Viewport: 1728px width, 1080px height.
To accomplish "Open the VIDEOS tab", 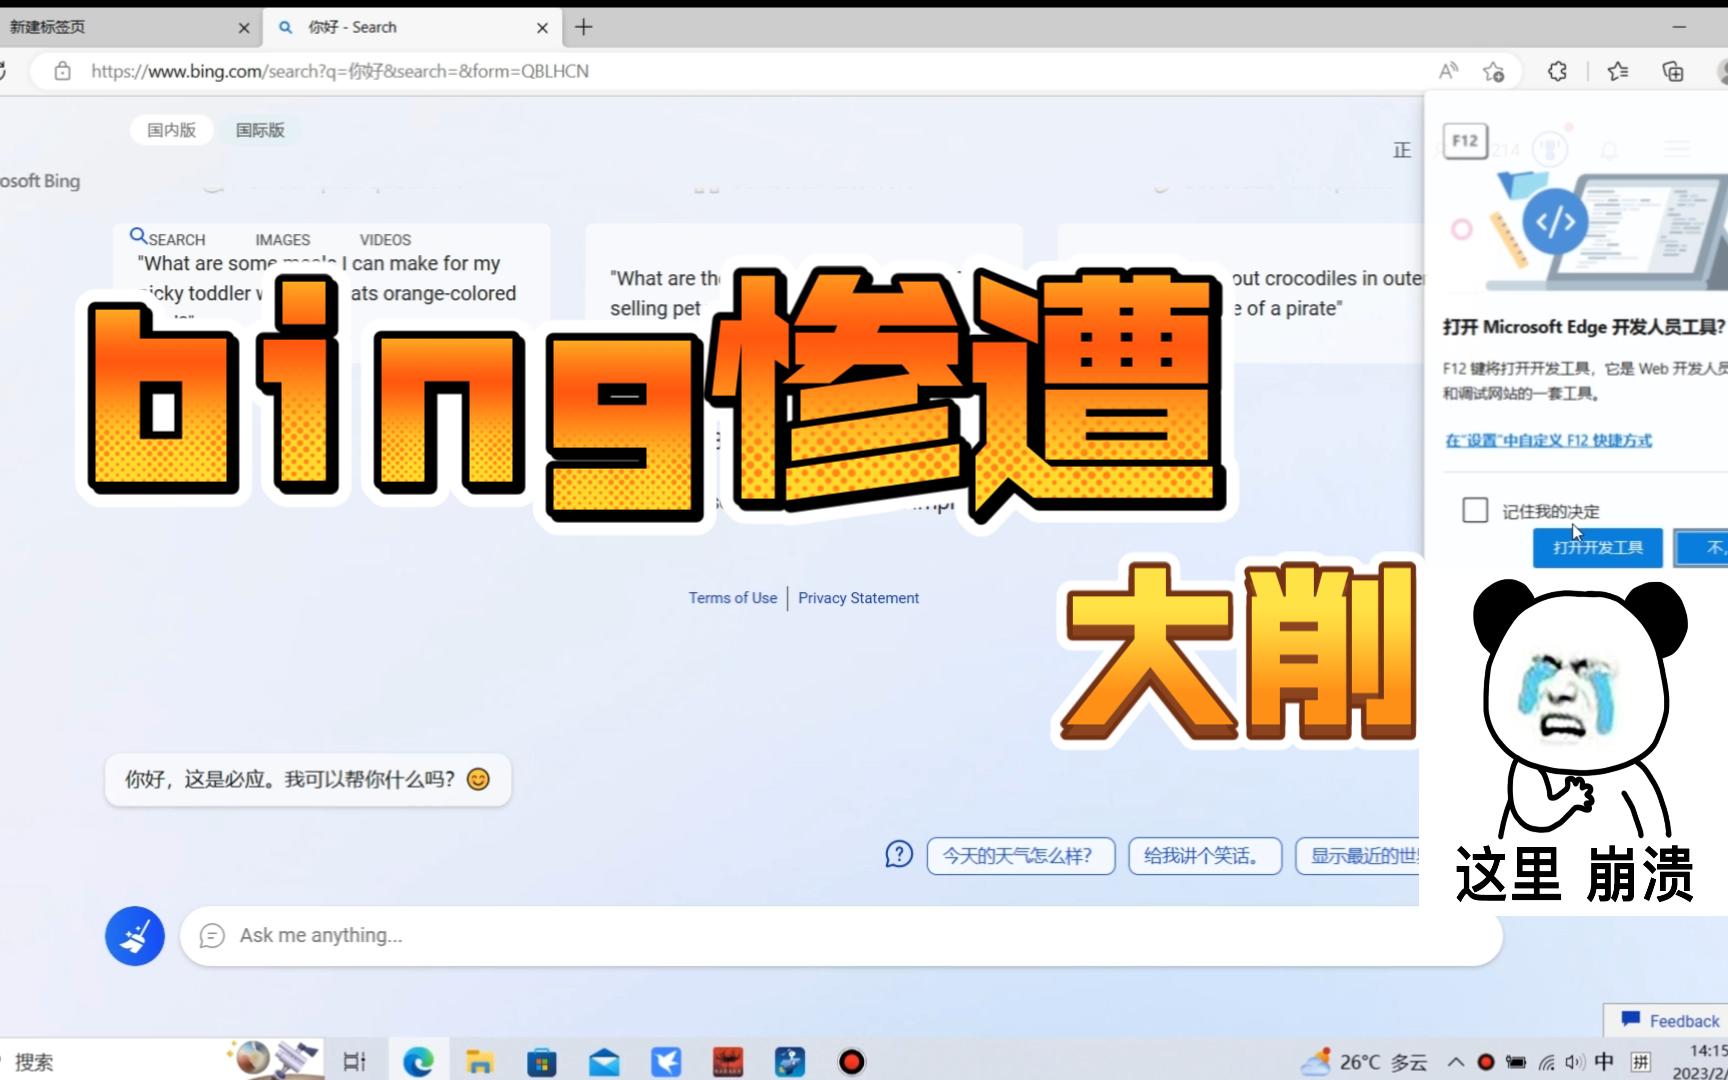I will pyautogui.click(x=385, y=240).
